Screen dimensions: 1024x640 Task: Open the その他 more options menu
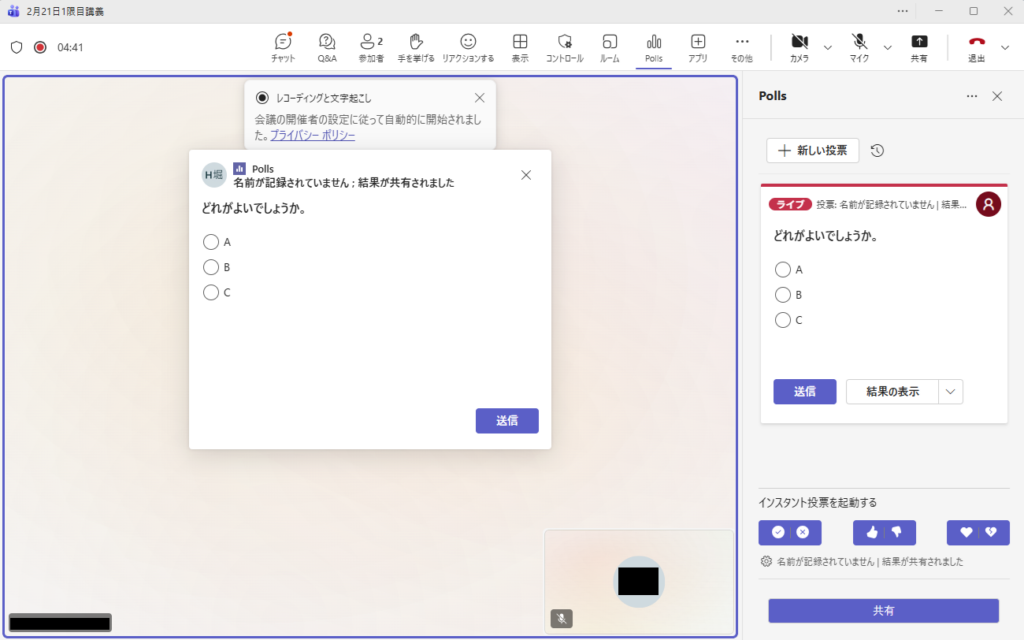pos(741,47)
